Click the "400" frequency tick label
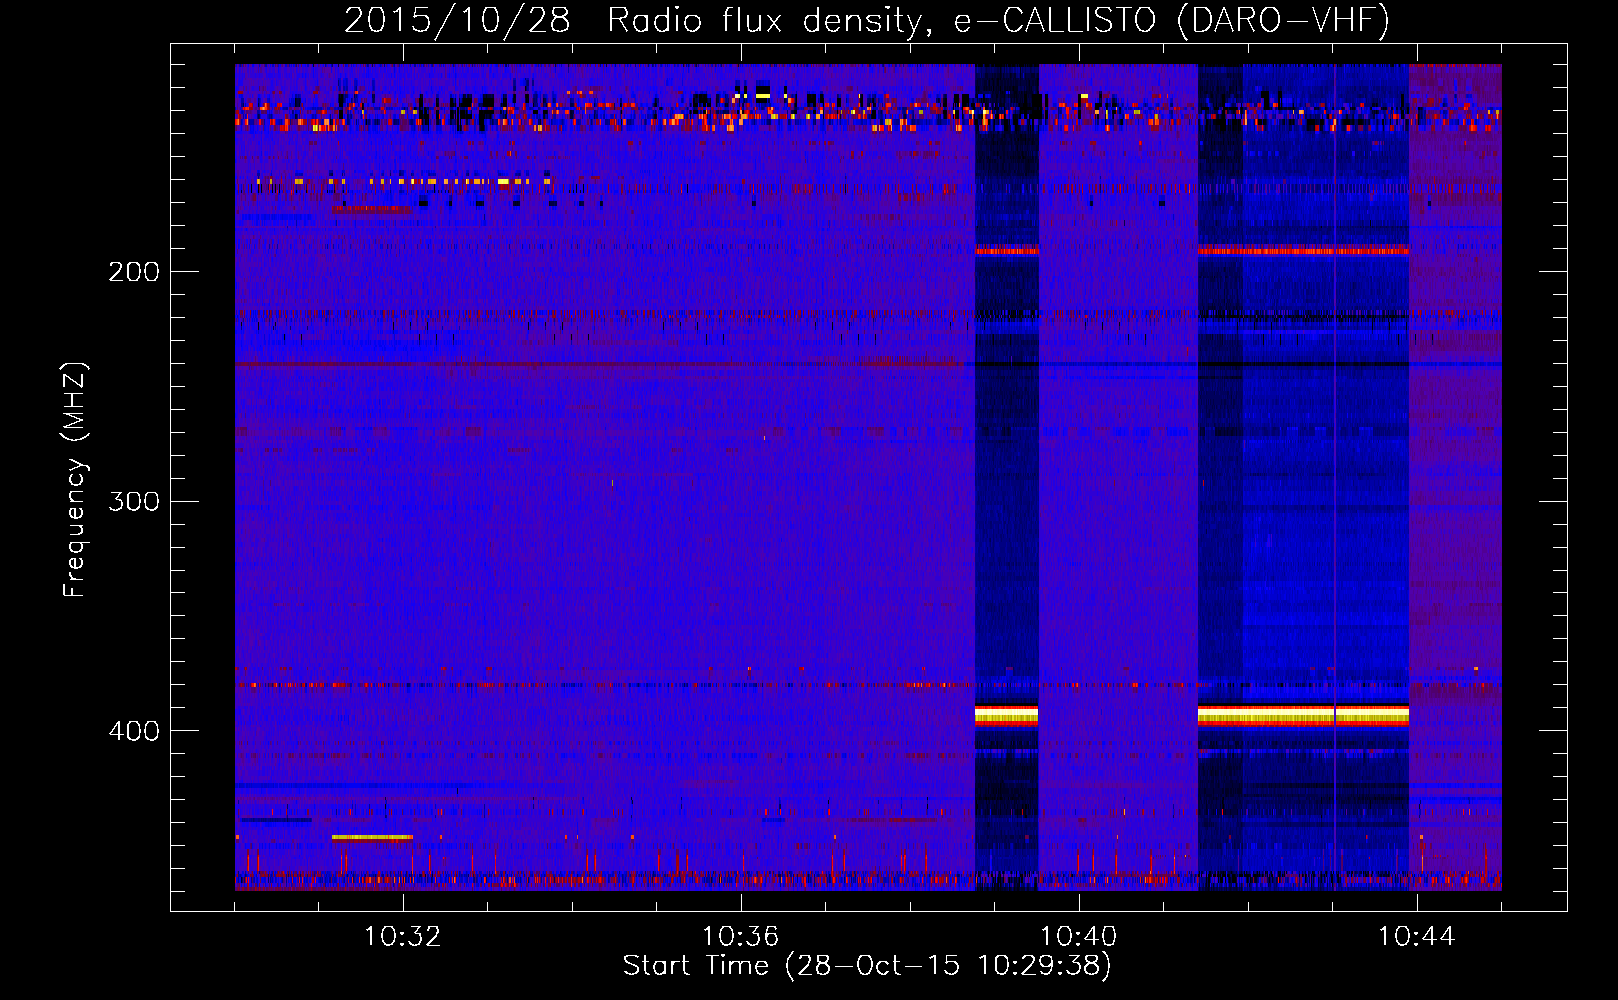The height and width of the screenshot is (1000, 1618). coord(134,731)
